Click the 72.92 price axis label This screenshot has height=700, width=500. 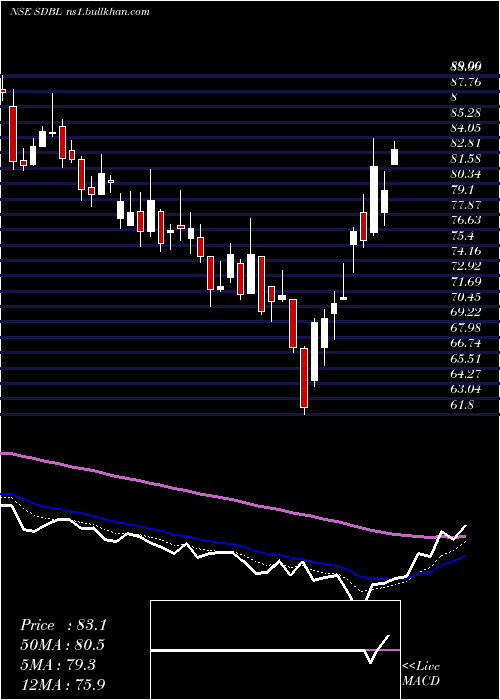pos(466,267)
